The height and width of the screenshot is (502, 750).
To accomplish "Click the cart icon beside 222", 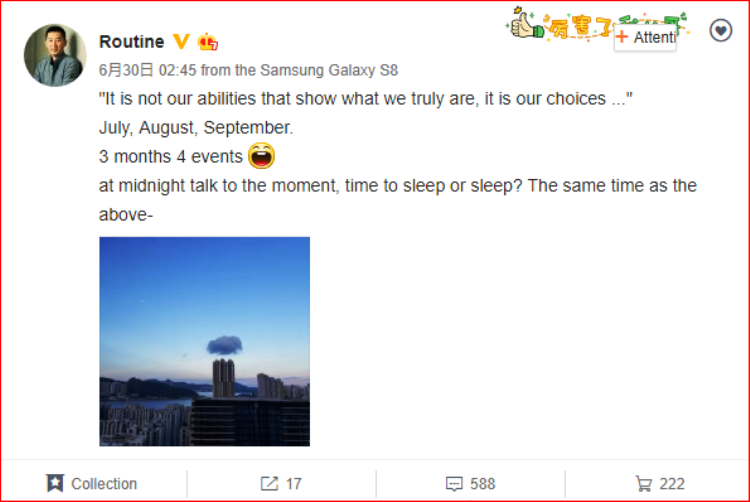I will point(643,484).
